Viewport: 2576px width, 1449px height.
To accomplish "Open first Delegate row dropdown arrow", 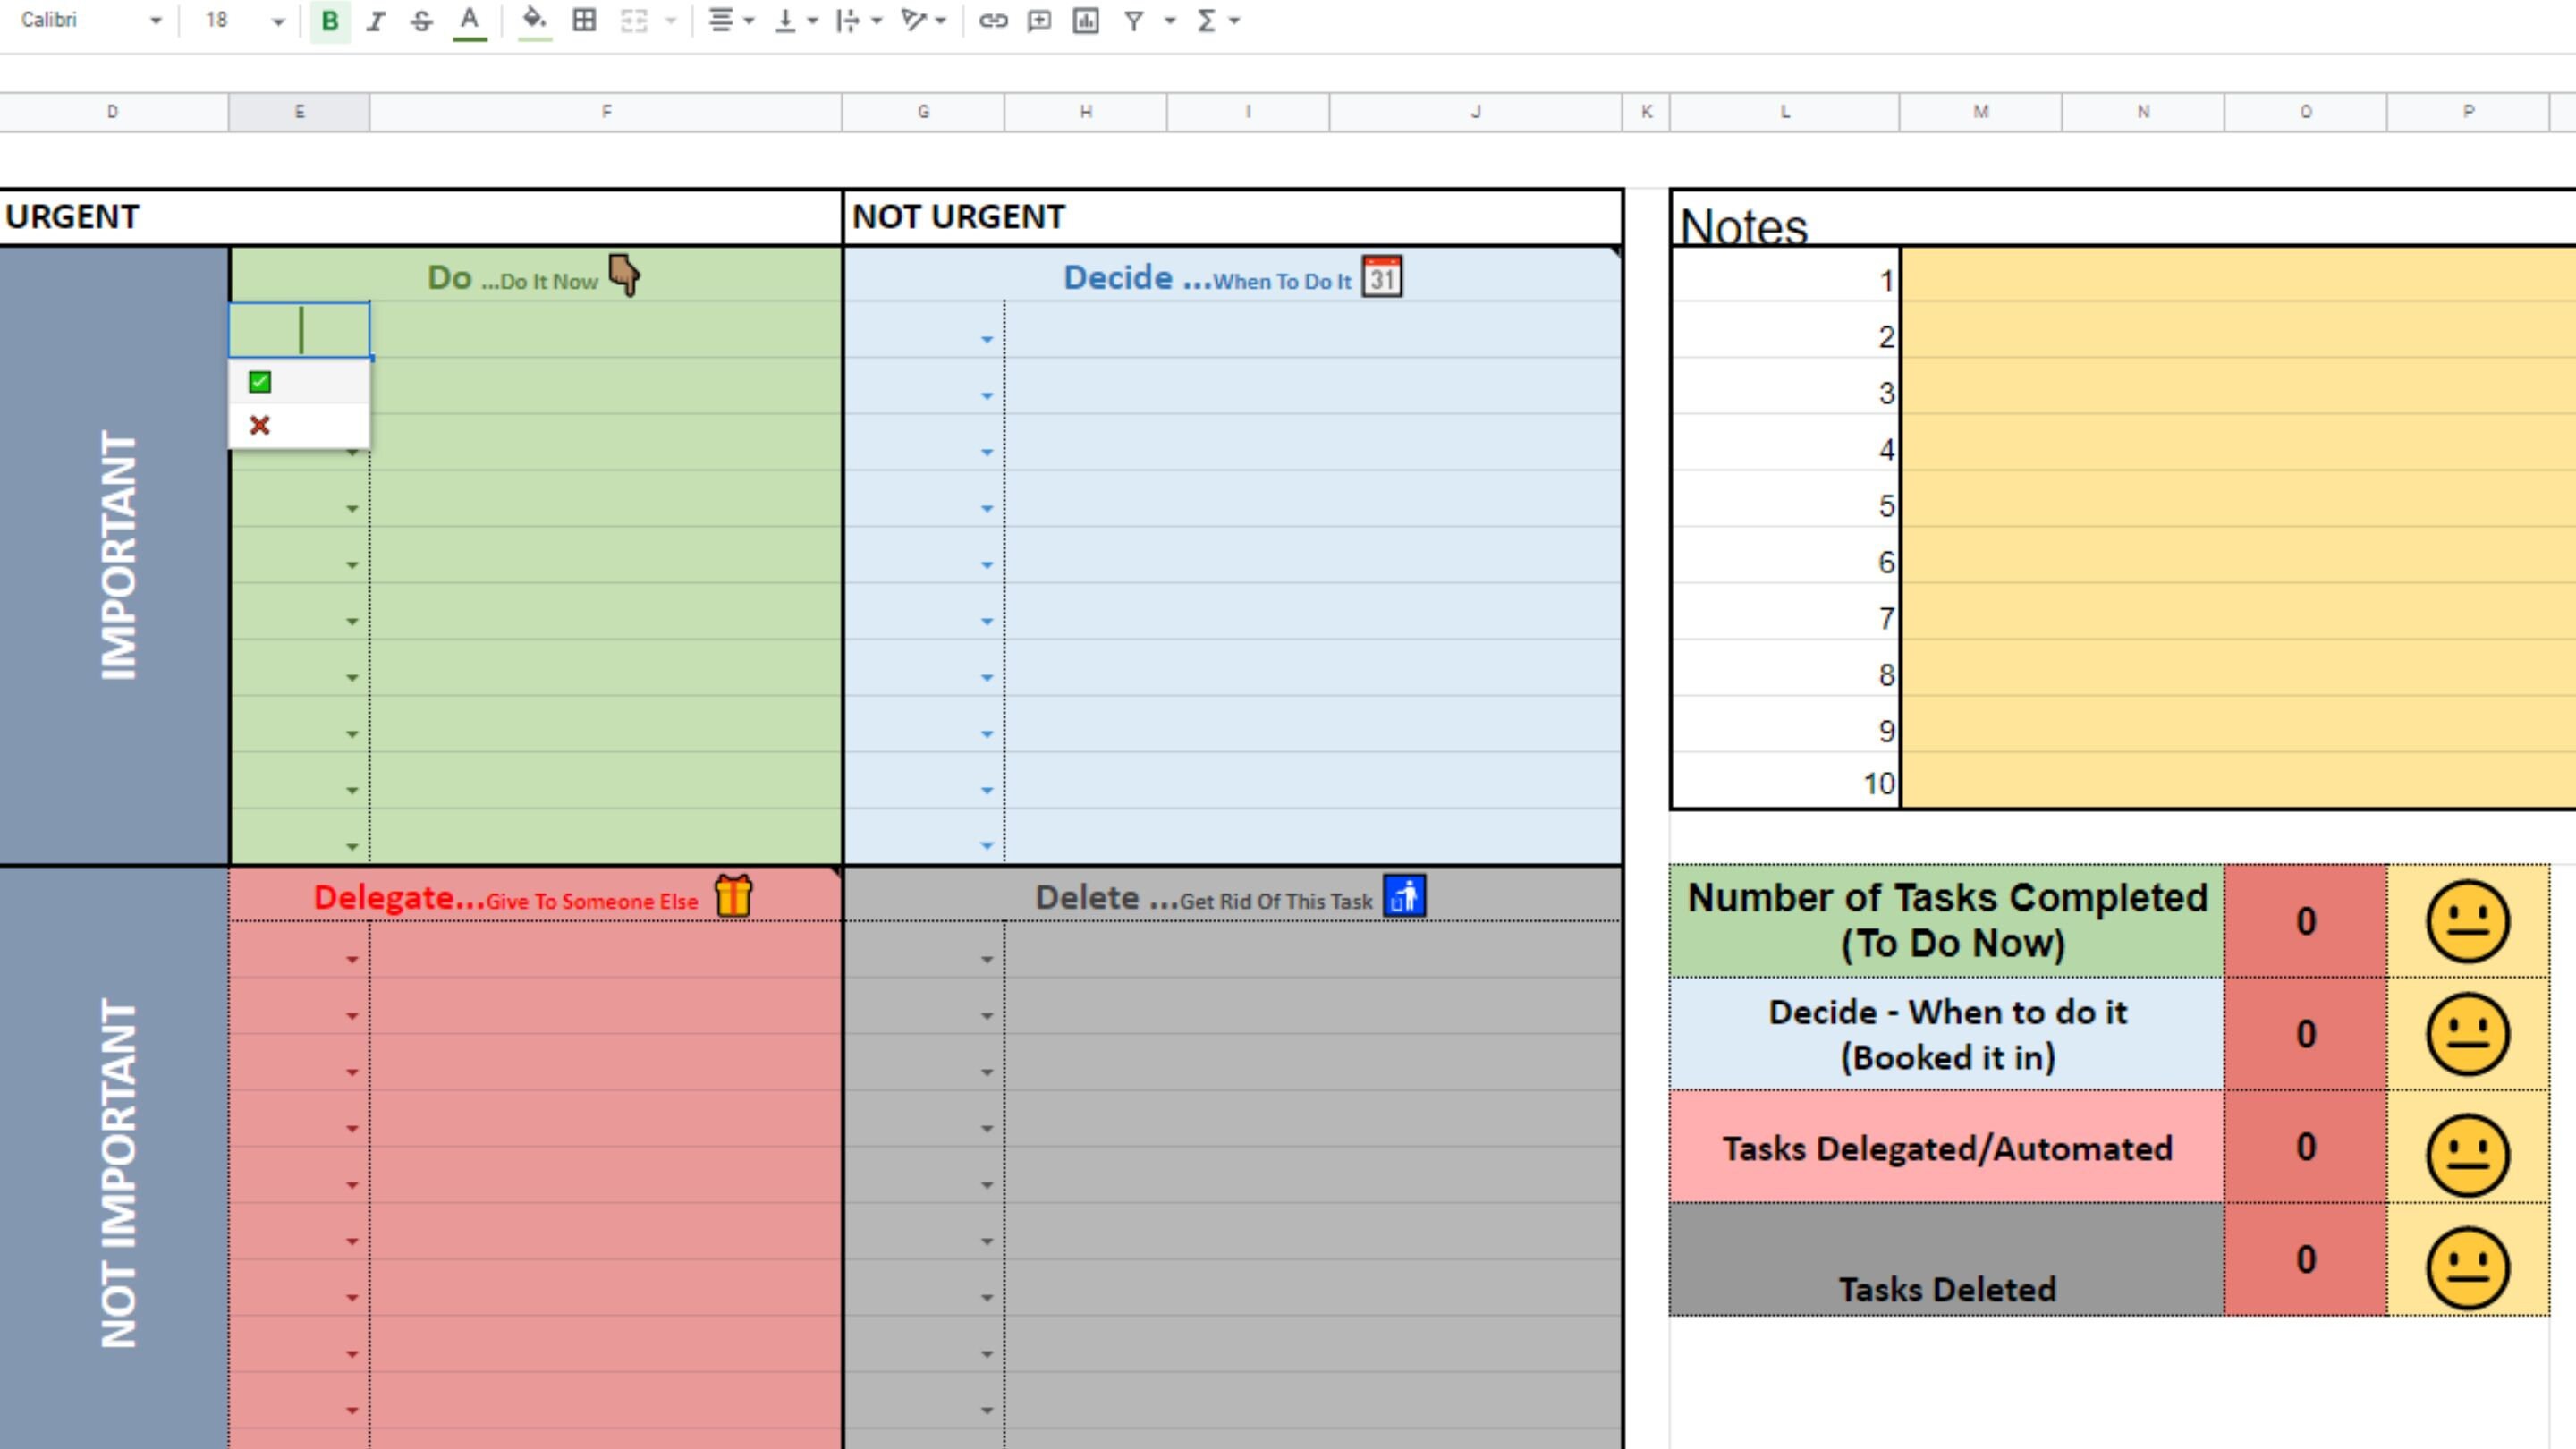I will (x=352, y=960).
